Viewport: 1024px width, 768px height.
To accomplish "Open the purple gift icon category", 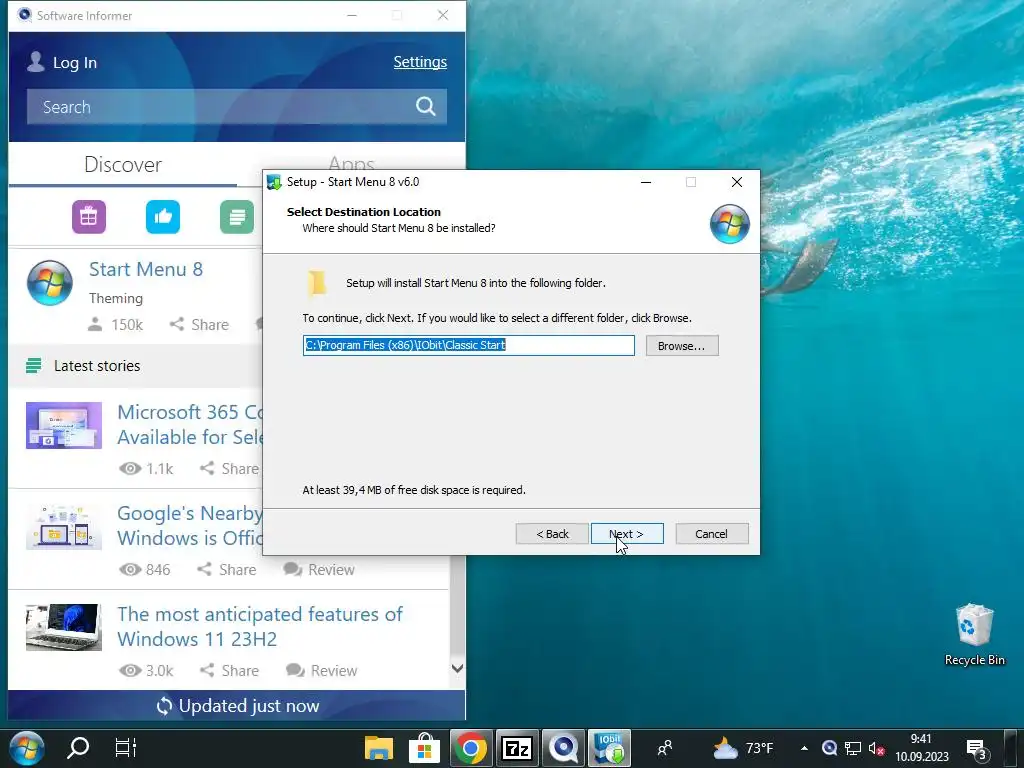I will (89, 217).
